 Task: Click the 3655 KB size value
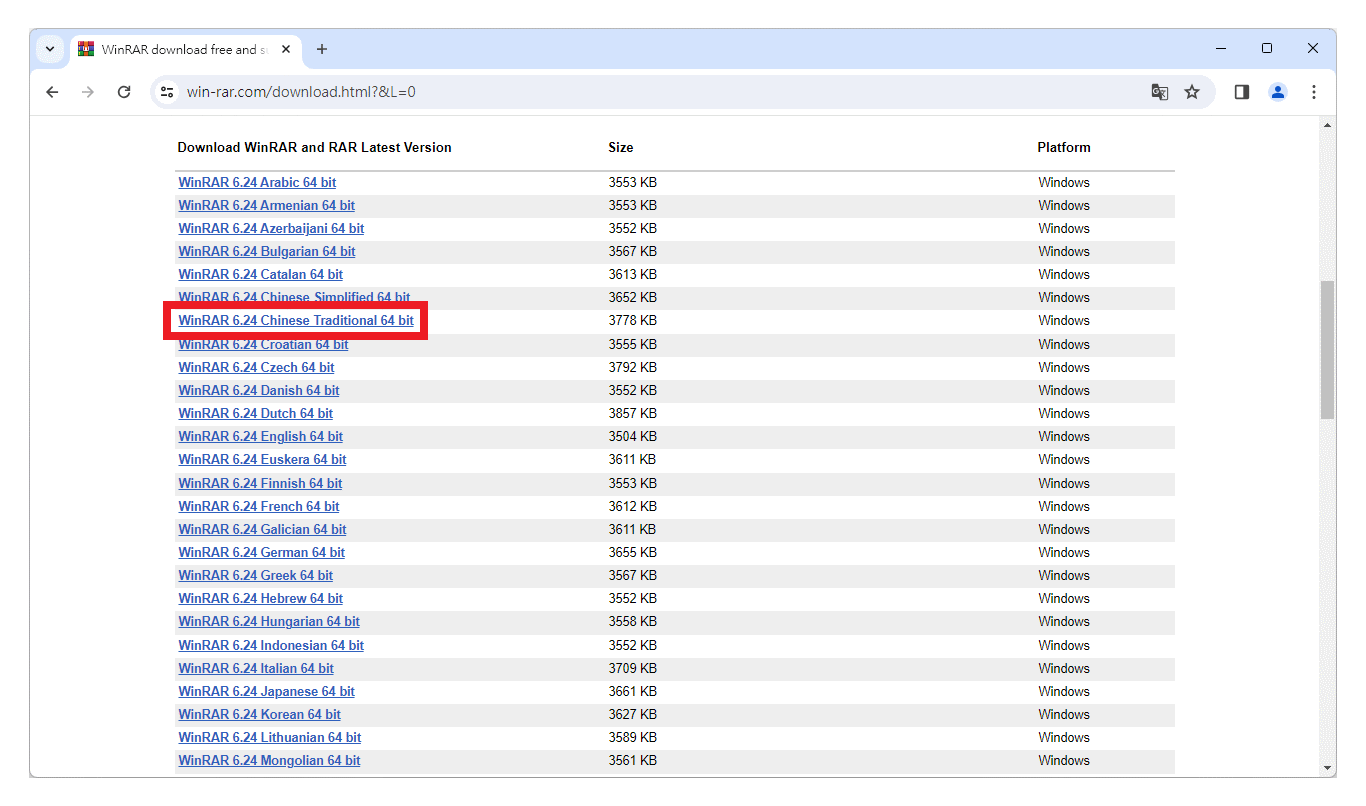tap(632, 552)
